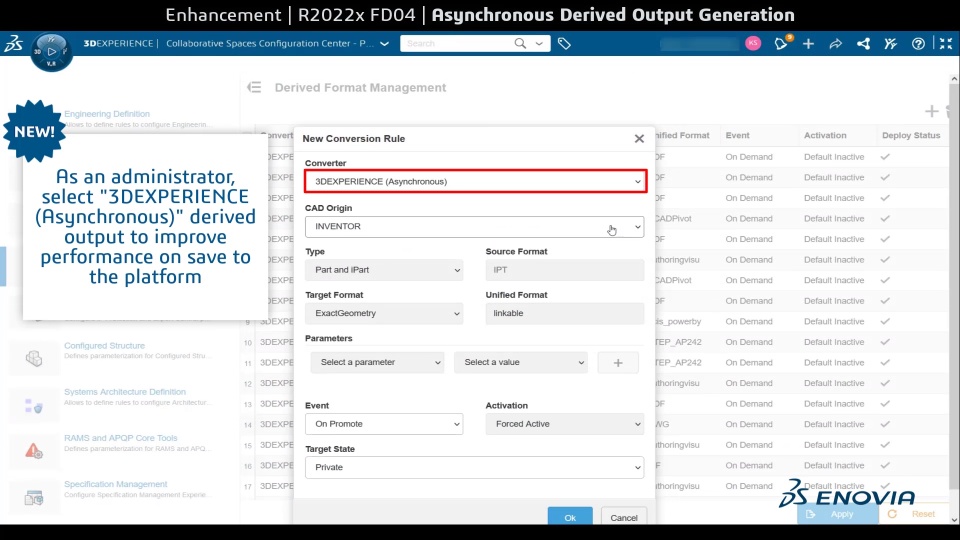Open the Event dropdown On Promote
The width and height of the screenshot is (960, 540).
click(x=384, y=424)
